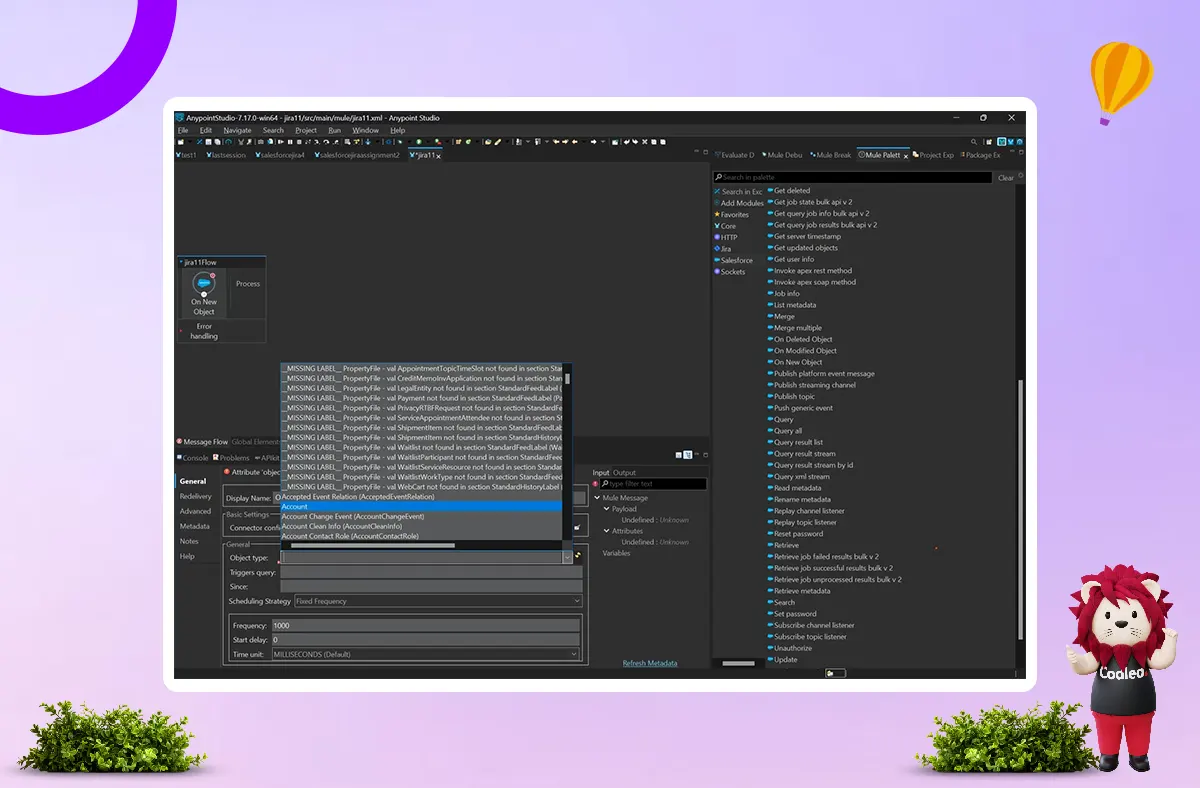Open the Console tab
Screen dimensions: 1200x788
tap(194, 458)
